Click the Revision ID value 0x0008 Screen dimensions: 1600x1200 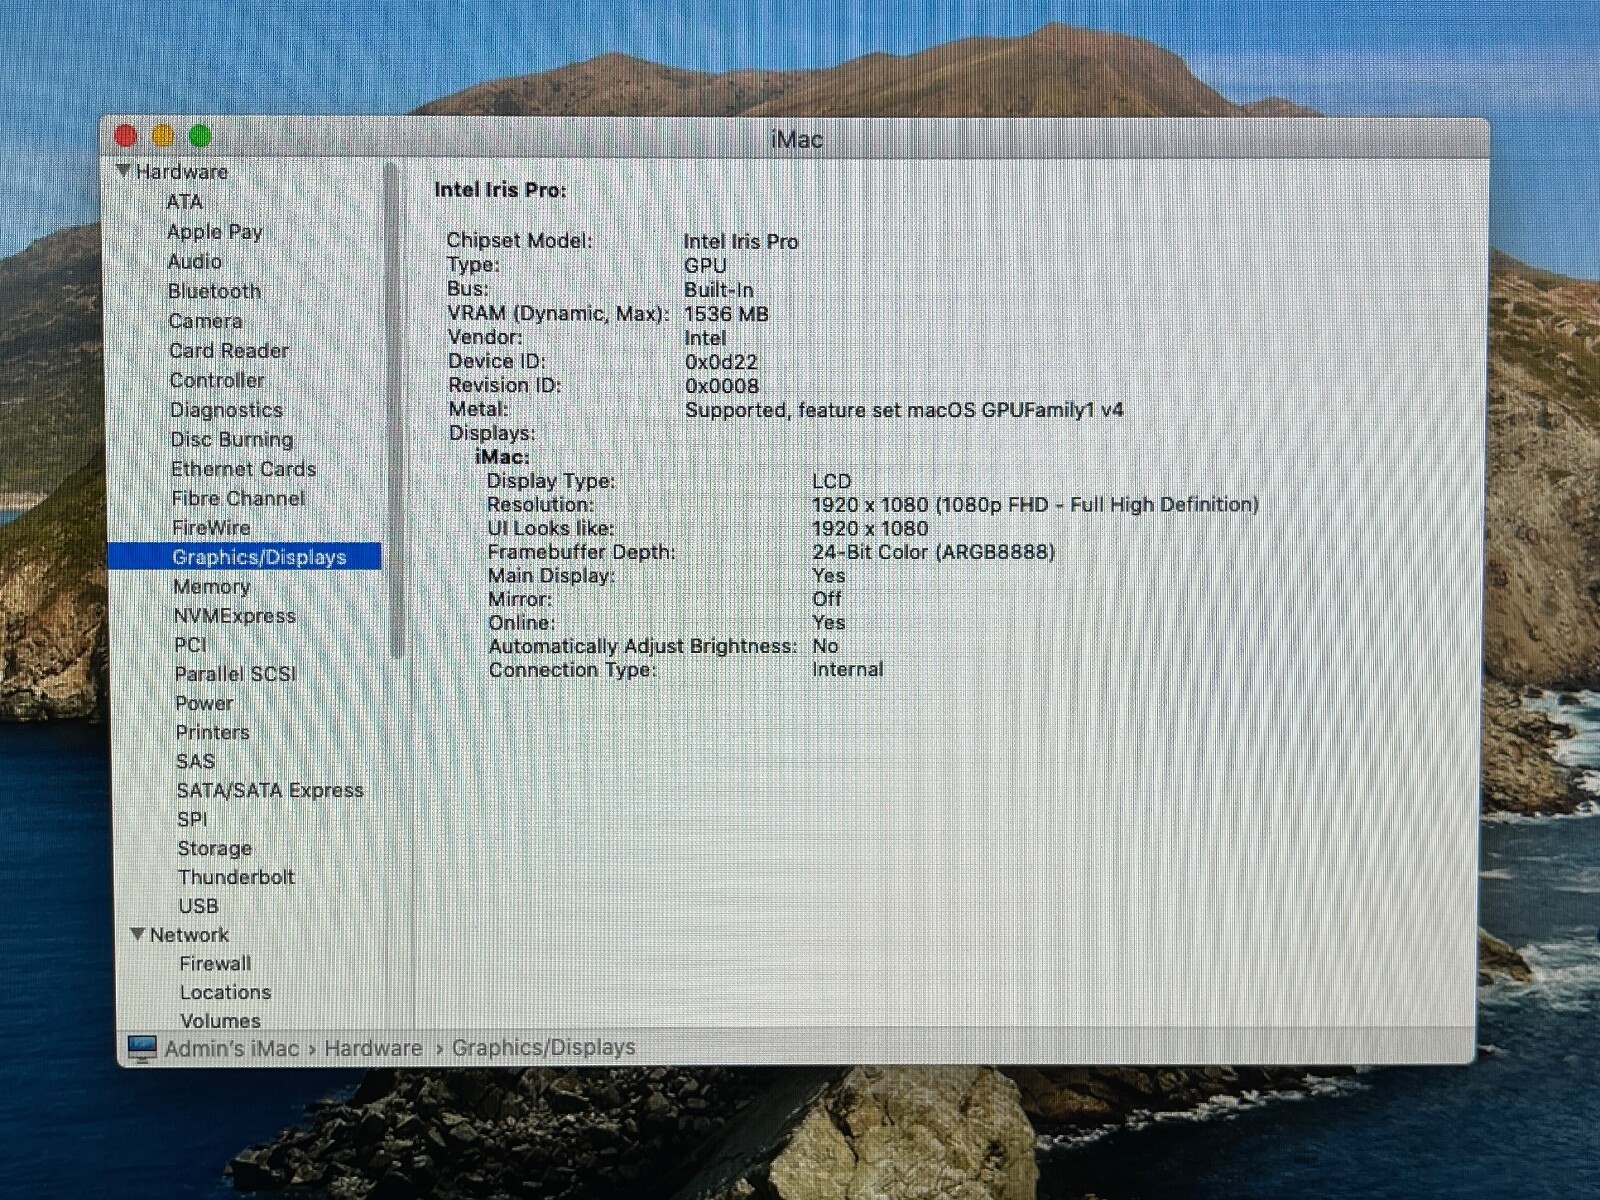722,386
